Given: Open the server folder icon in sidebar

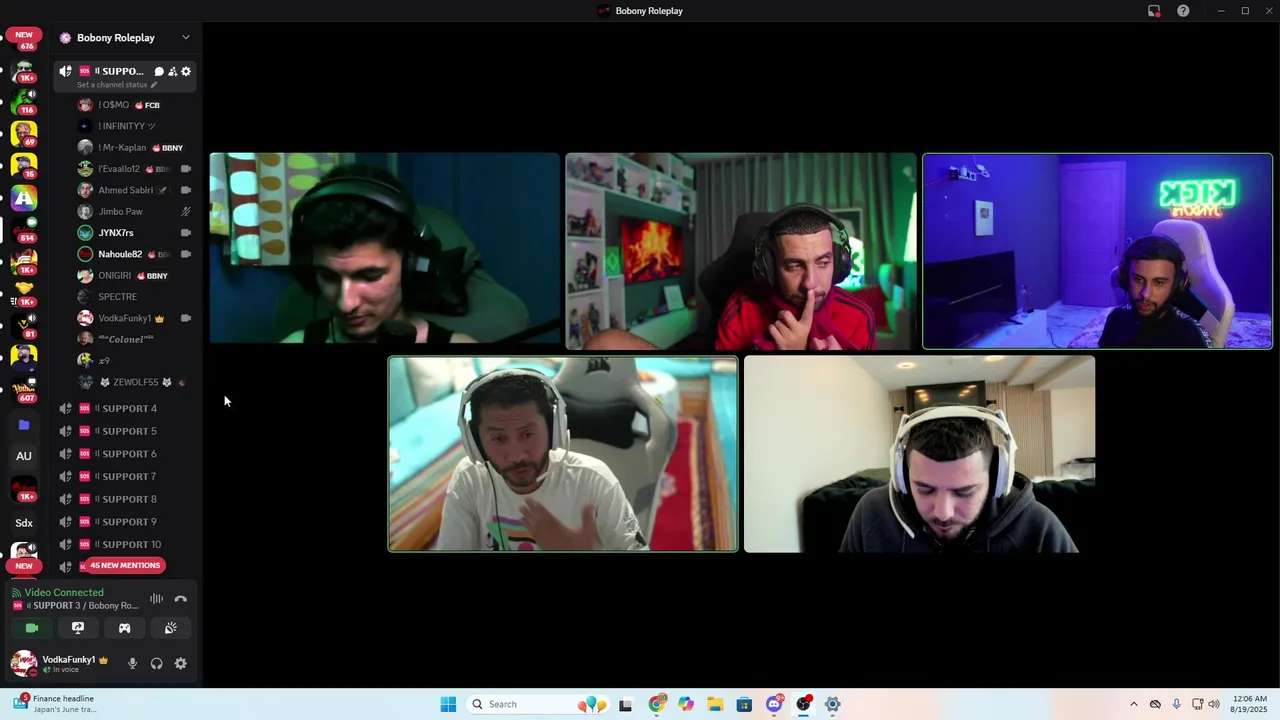Looking at the screenshot, I should point(24,425).
